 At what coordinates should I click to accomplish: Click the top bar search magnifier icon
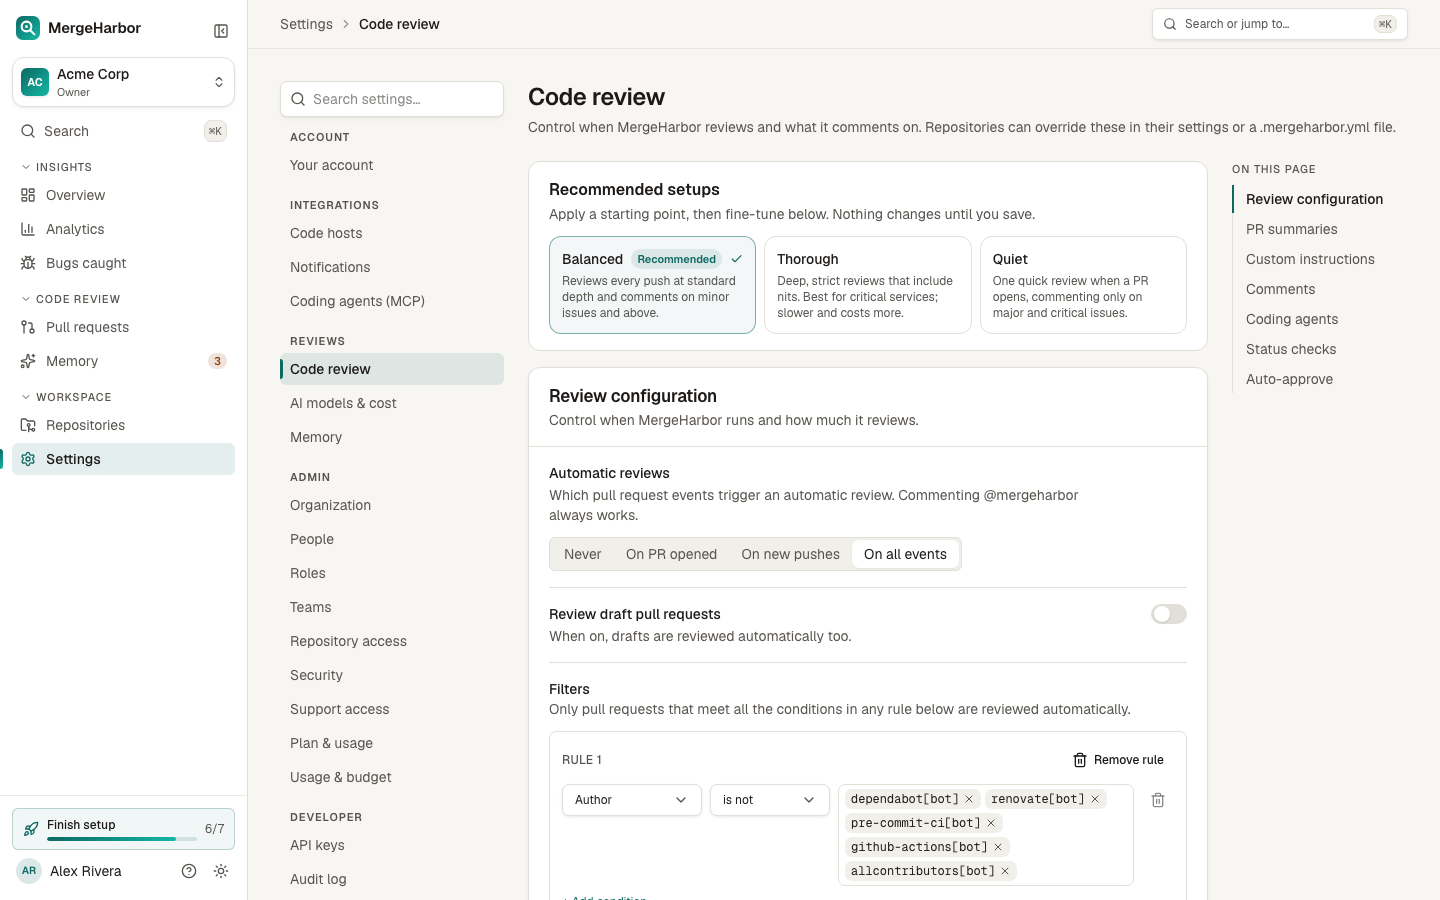coord(1170,24)
